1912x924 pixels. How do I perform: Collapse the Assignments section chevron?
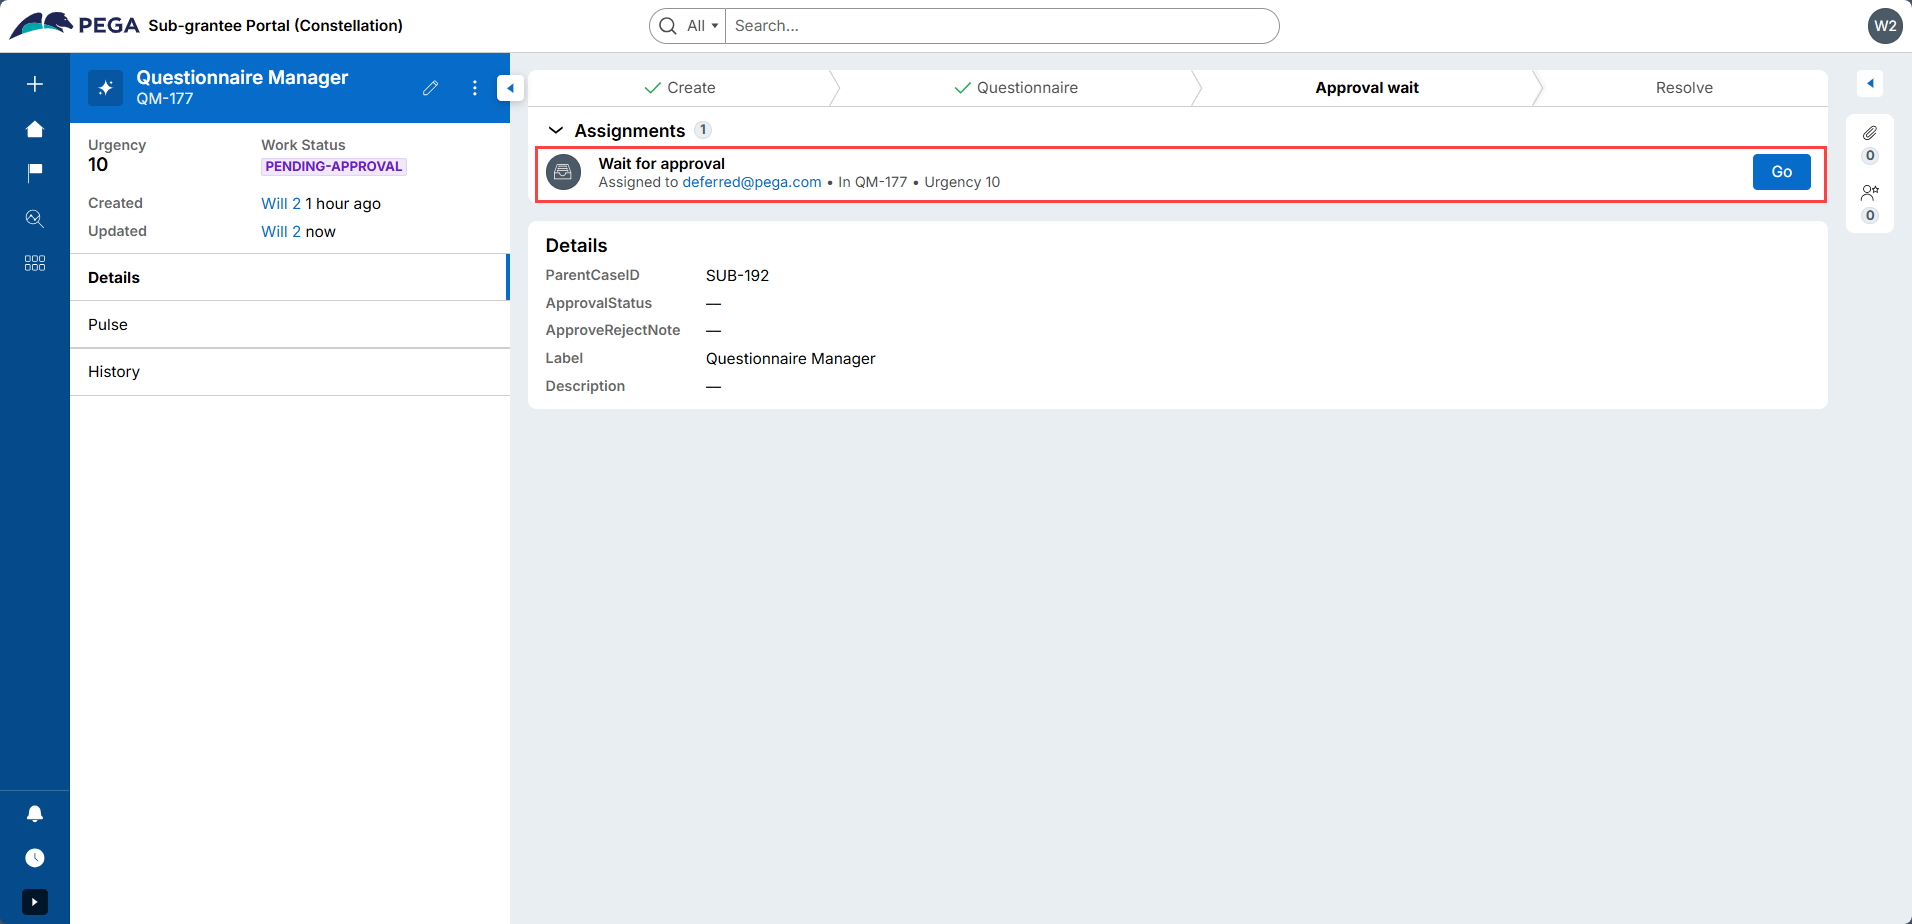coord(556,131)
